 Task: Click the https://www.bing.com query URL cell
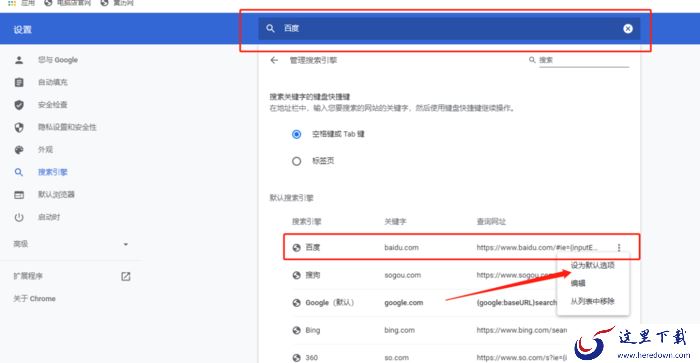click(522, 330)
